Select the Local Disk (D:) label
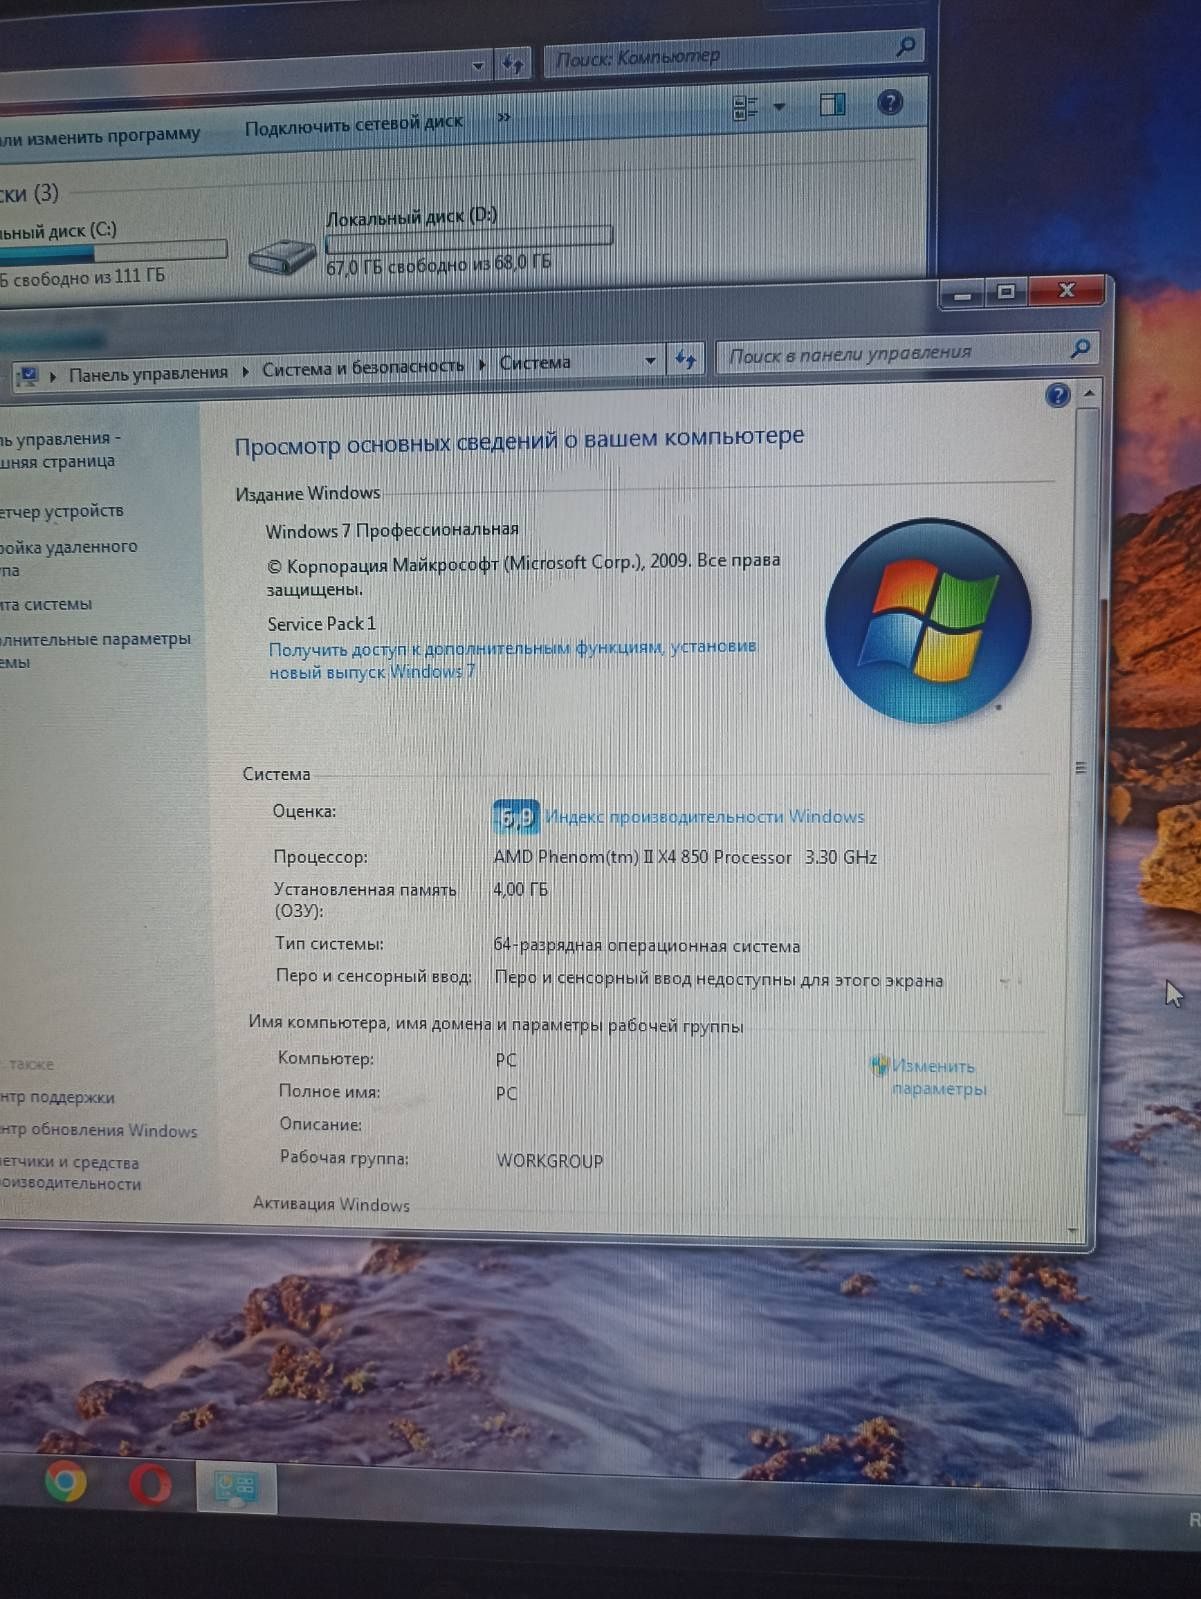This screenshot has width=1201, height=1599. click(411, 216)
